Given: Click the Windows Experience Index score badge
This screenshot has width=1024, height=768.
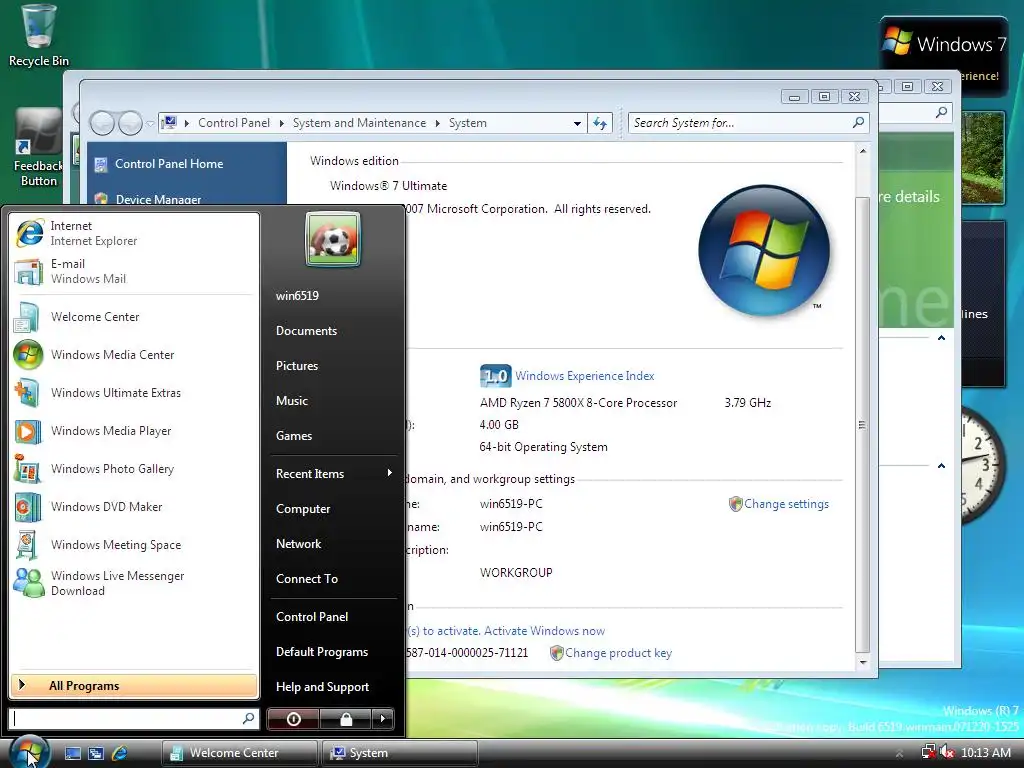Looking at the screenshot, I should pyautogui.click(x=495, y=376).
